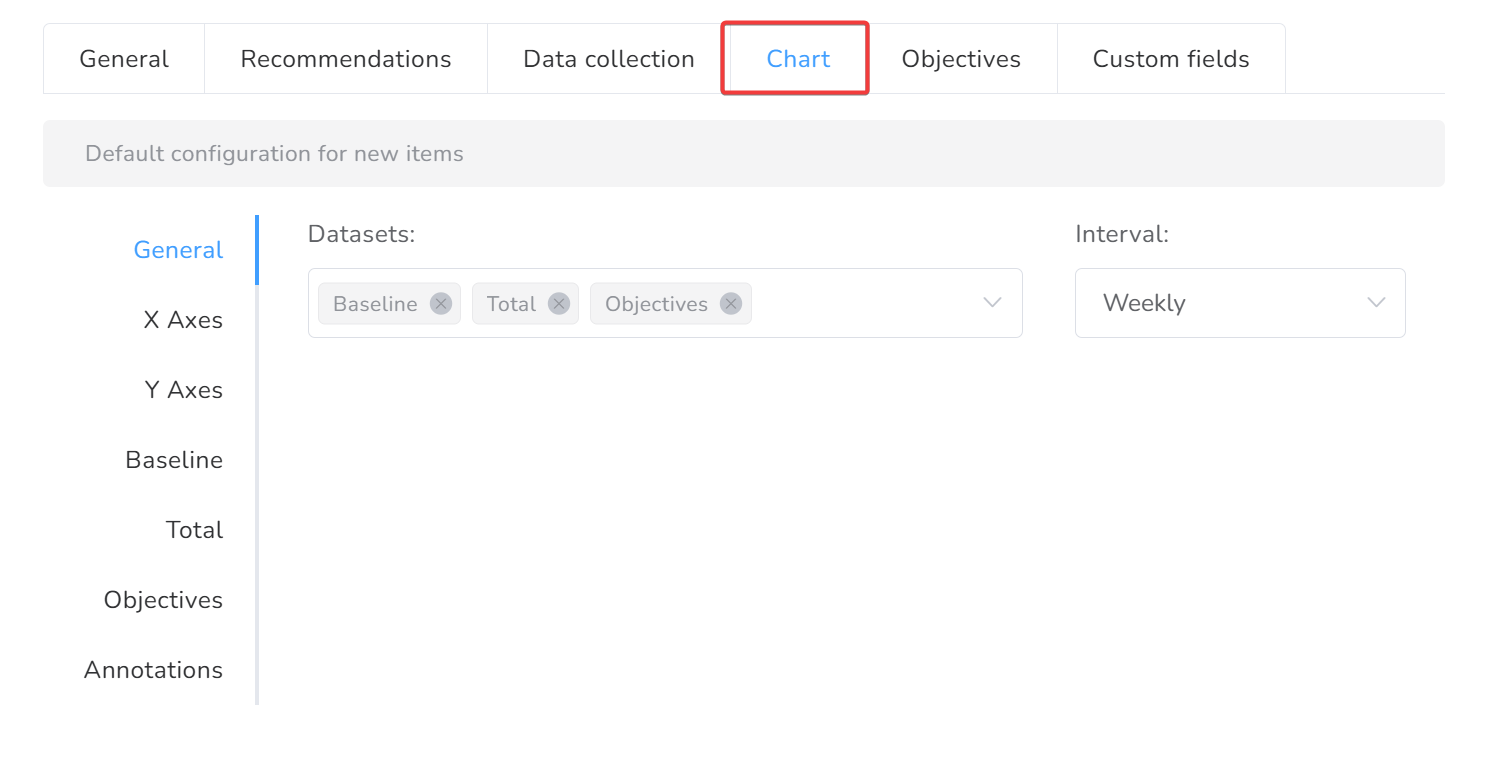The image size is (1495, 761).
Task: Remove the Objectives dataset tag
Action: coord(731,304)
